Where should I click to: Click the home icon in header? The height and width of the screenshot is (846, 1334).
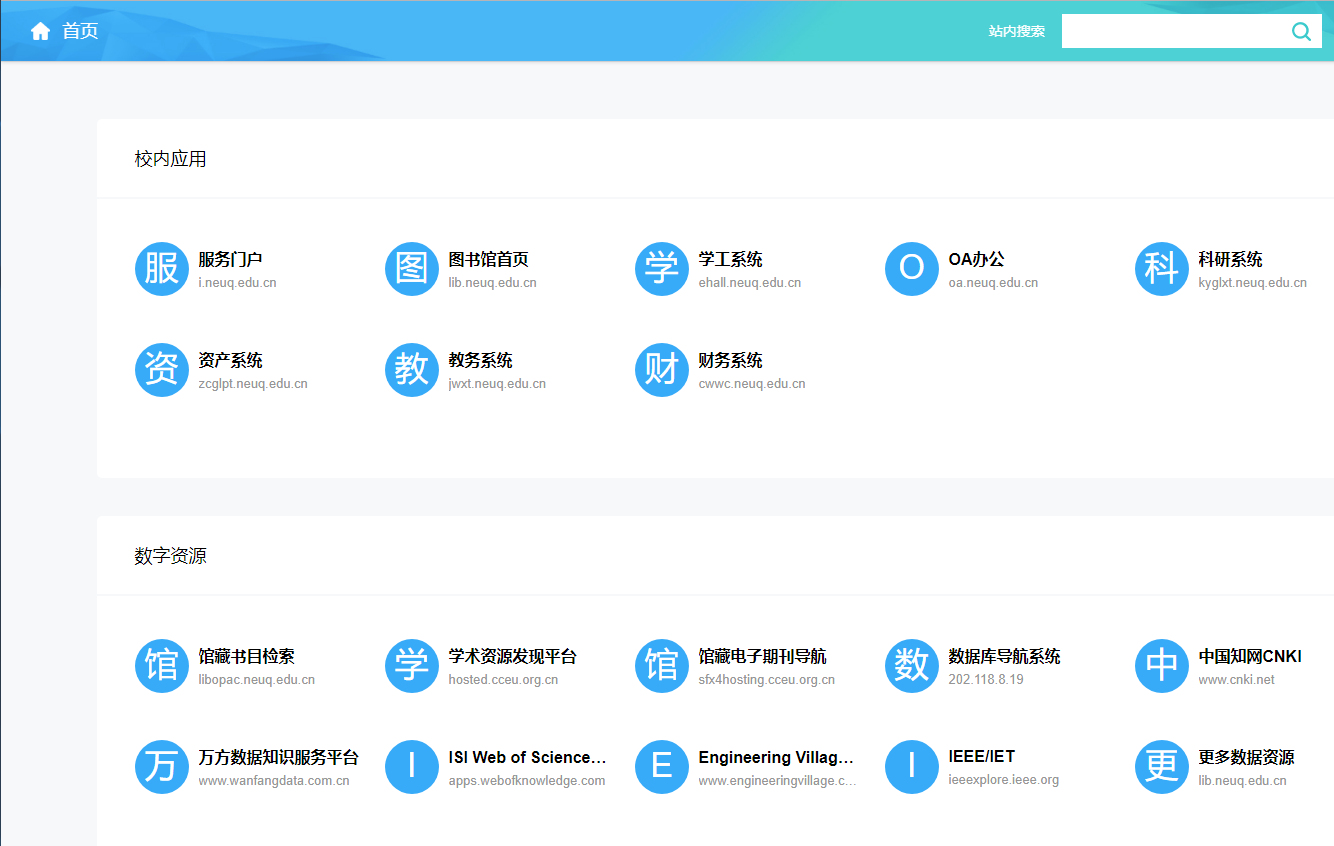40,31
